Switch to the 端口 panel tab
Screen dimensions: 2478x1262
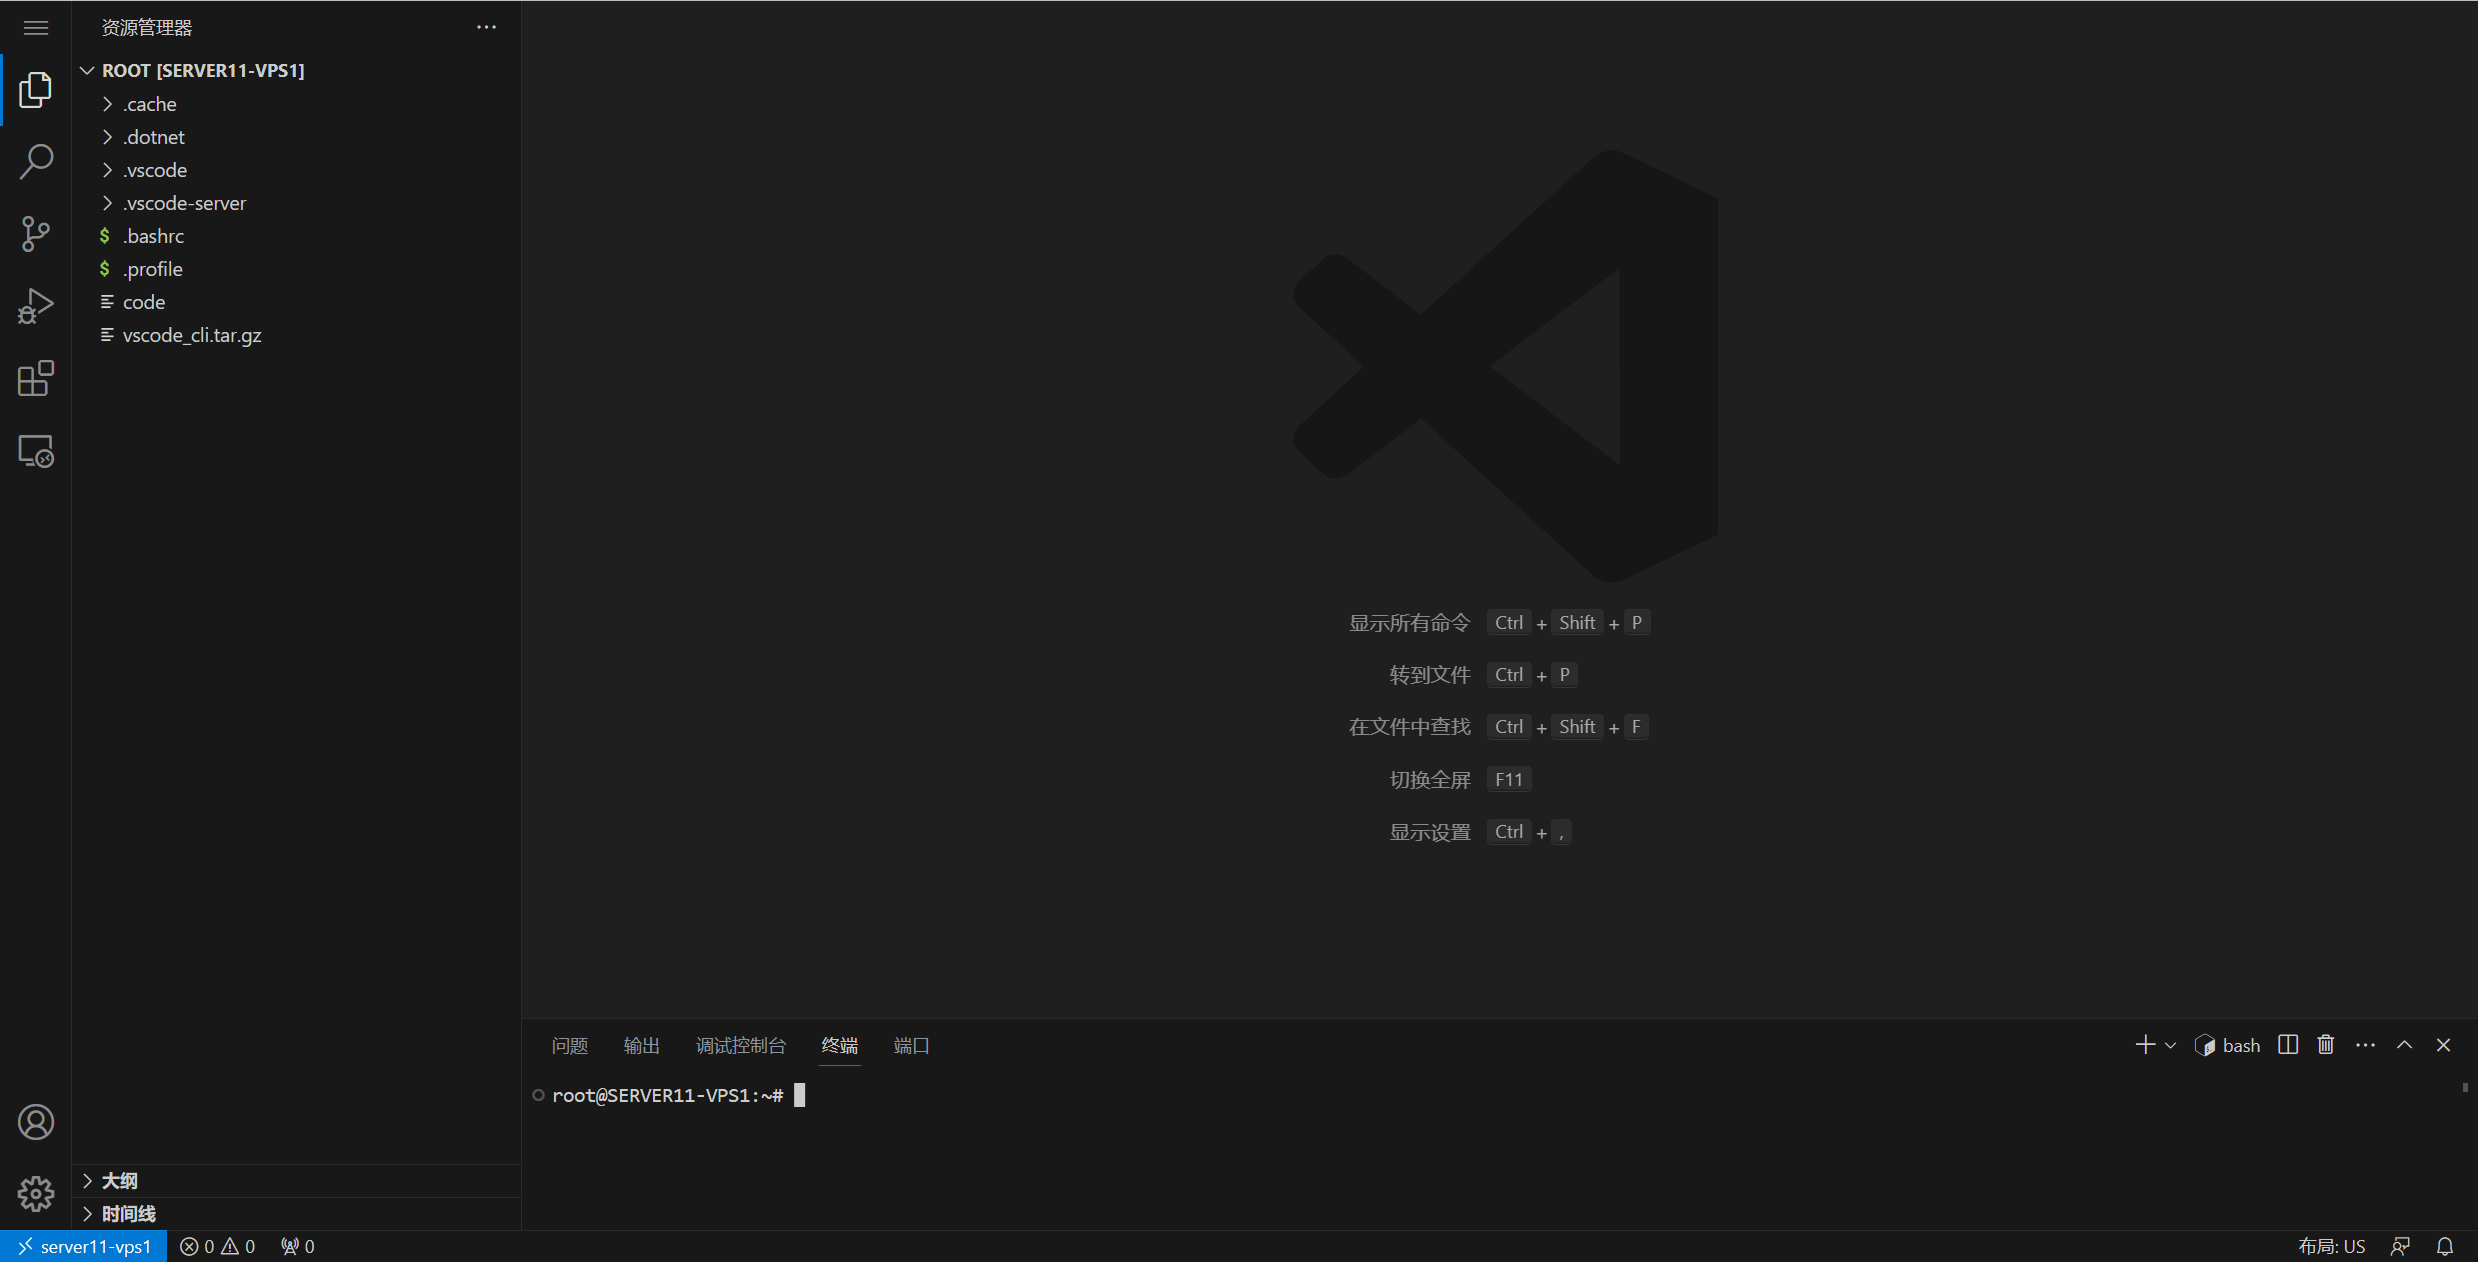(910, 1045)
